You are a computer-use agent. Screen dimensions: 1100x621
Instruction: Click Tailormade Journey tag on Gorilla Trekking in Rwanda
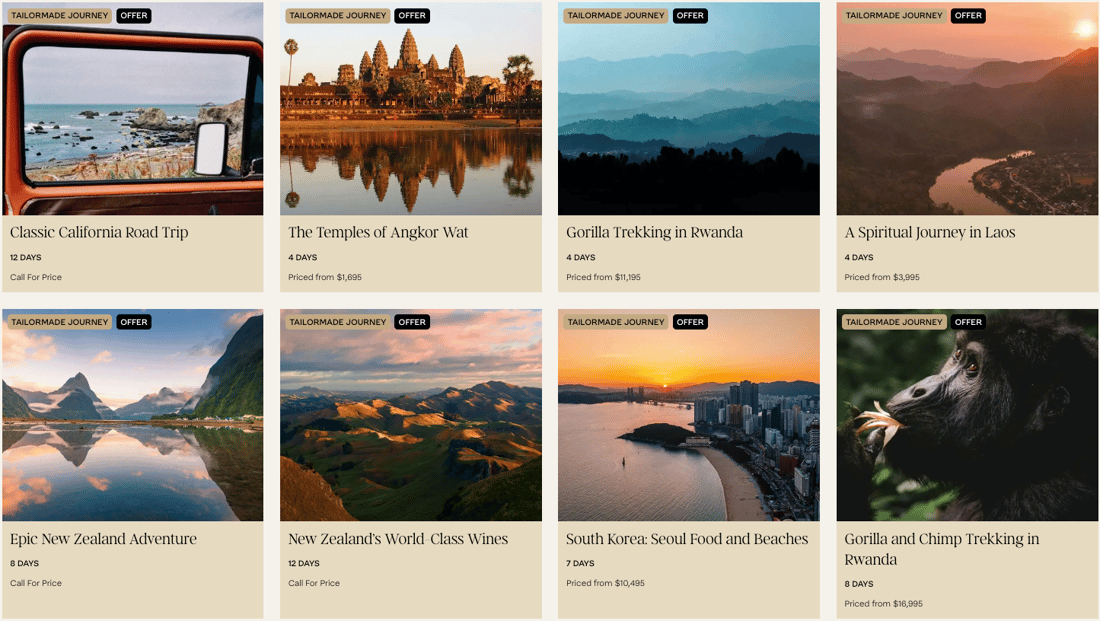616,15
